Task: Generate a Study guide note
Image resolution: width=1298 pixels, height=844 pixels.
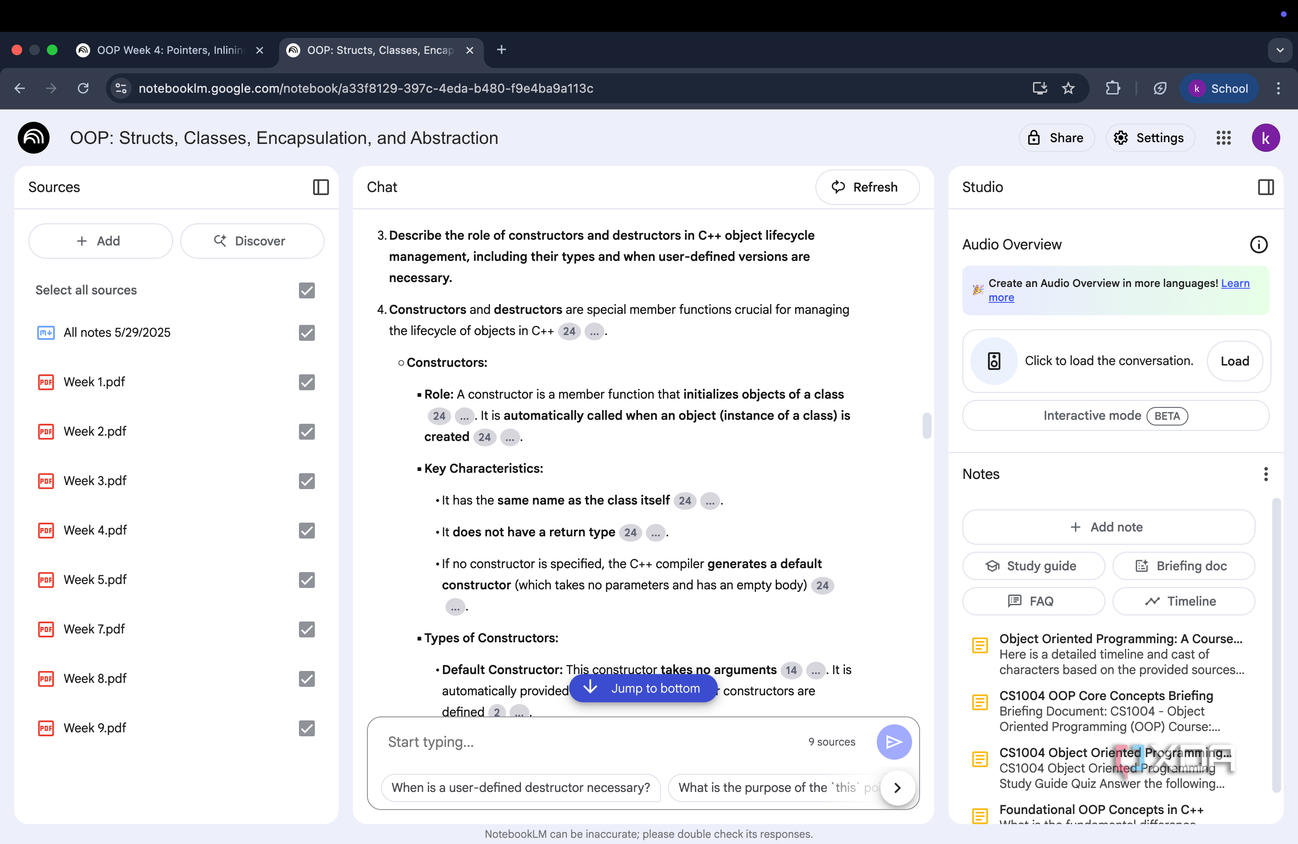Action: 1033,566
